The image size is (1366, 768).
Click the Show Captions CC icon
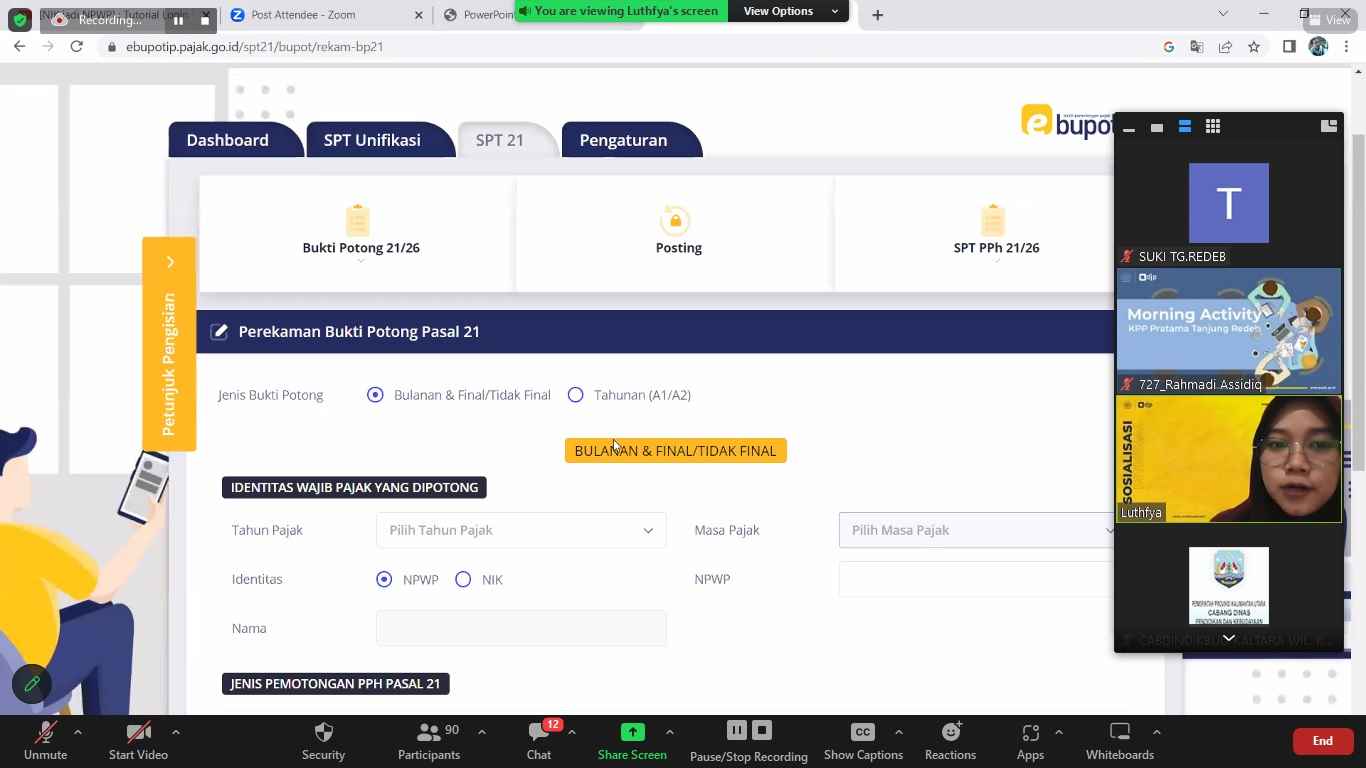[x=862, y=733]
